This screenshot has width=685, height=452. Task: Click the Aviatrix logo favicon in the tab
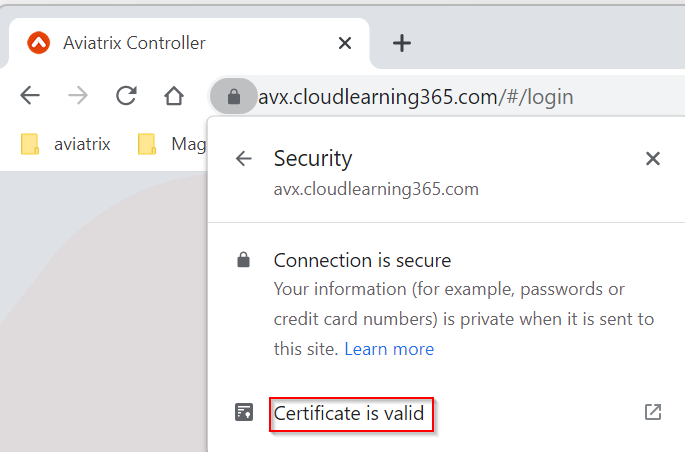(x=38, y=43)
